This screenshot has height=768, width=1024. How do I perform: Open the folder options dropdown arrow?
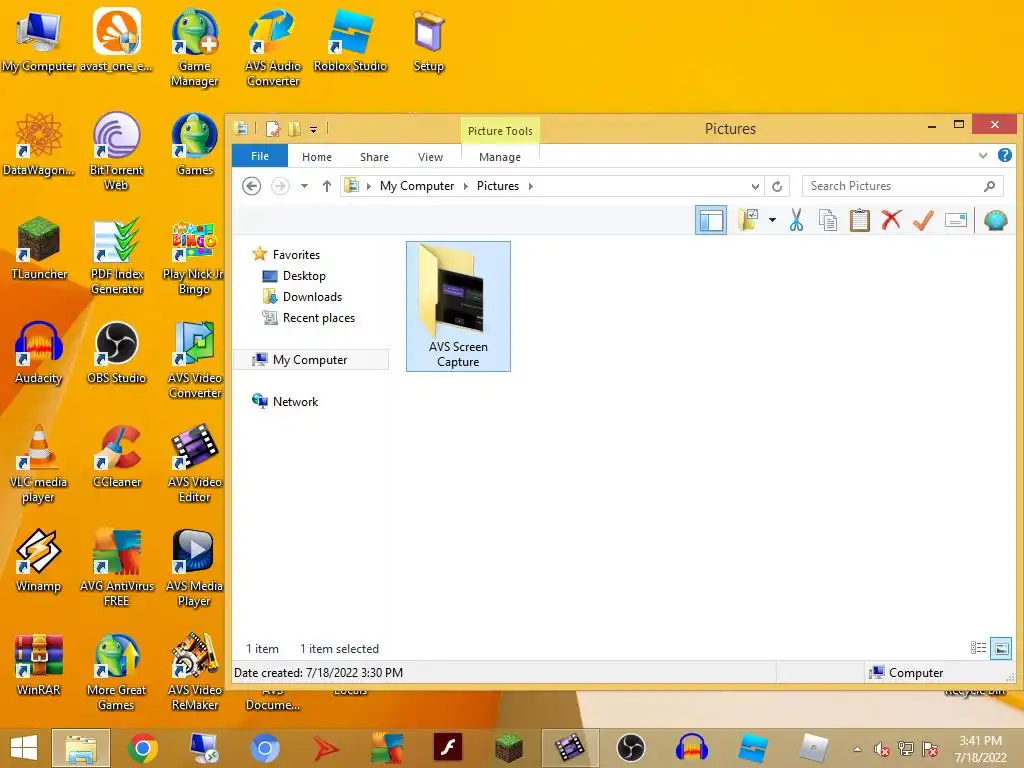tap(772, 220)
